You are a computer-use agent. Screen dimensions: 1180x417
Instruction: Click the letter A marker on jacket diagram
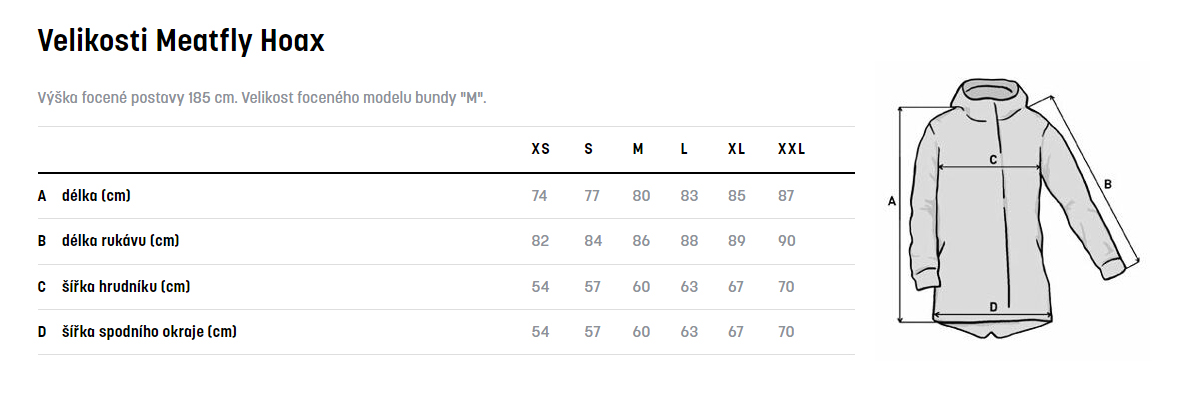tap(891, 202)
